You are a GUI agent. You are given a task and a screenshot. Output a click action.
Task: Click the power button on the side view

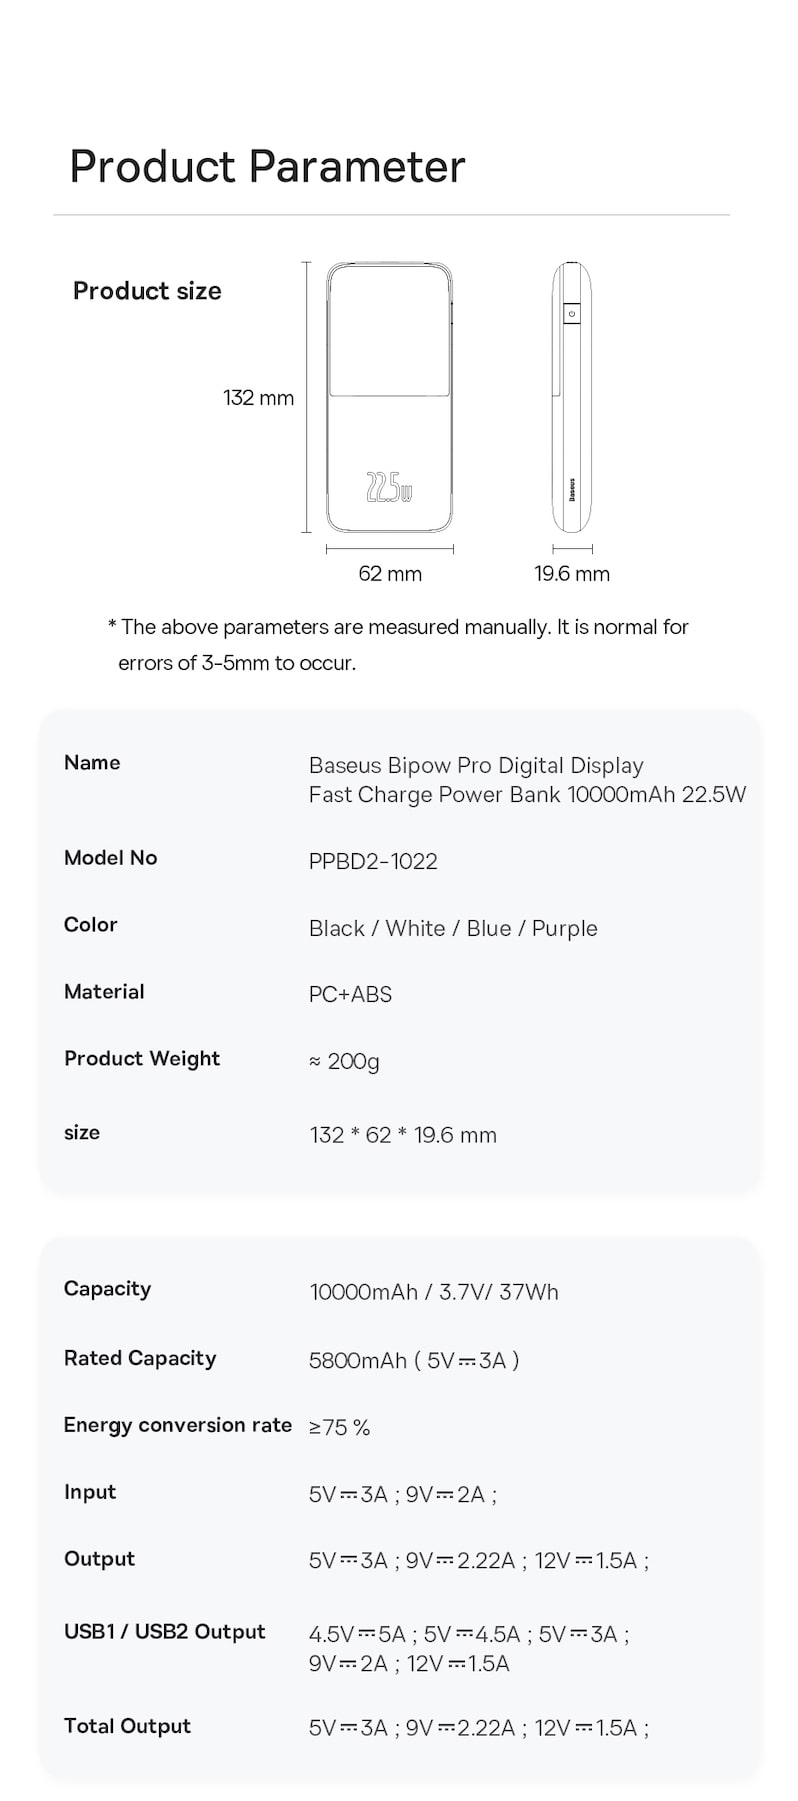click(x=572, y=314)
